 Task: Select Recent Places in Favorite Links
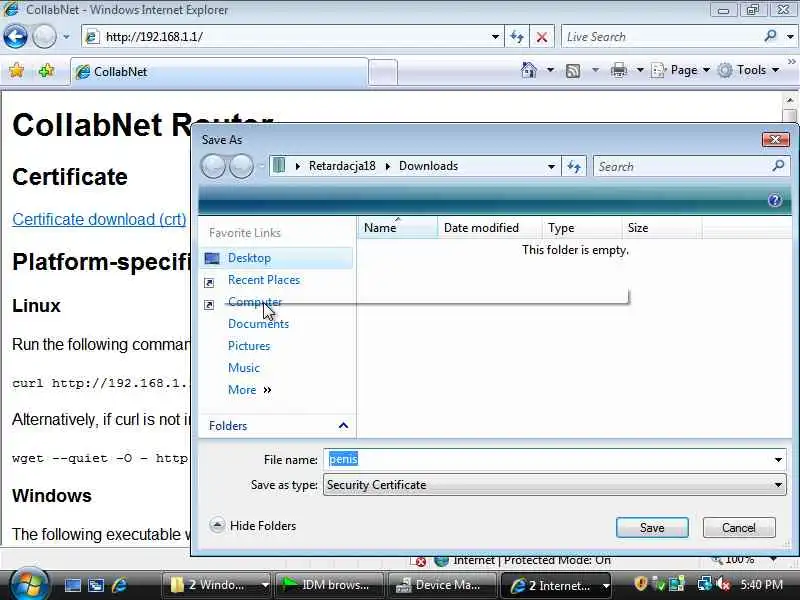(264, 280)
